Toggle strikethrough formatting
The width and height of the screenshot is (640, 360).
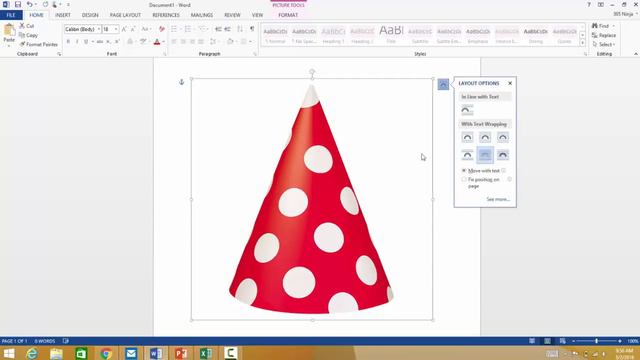pyautogui.click(x=100, y=42)
